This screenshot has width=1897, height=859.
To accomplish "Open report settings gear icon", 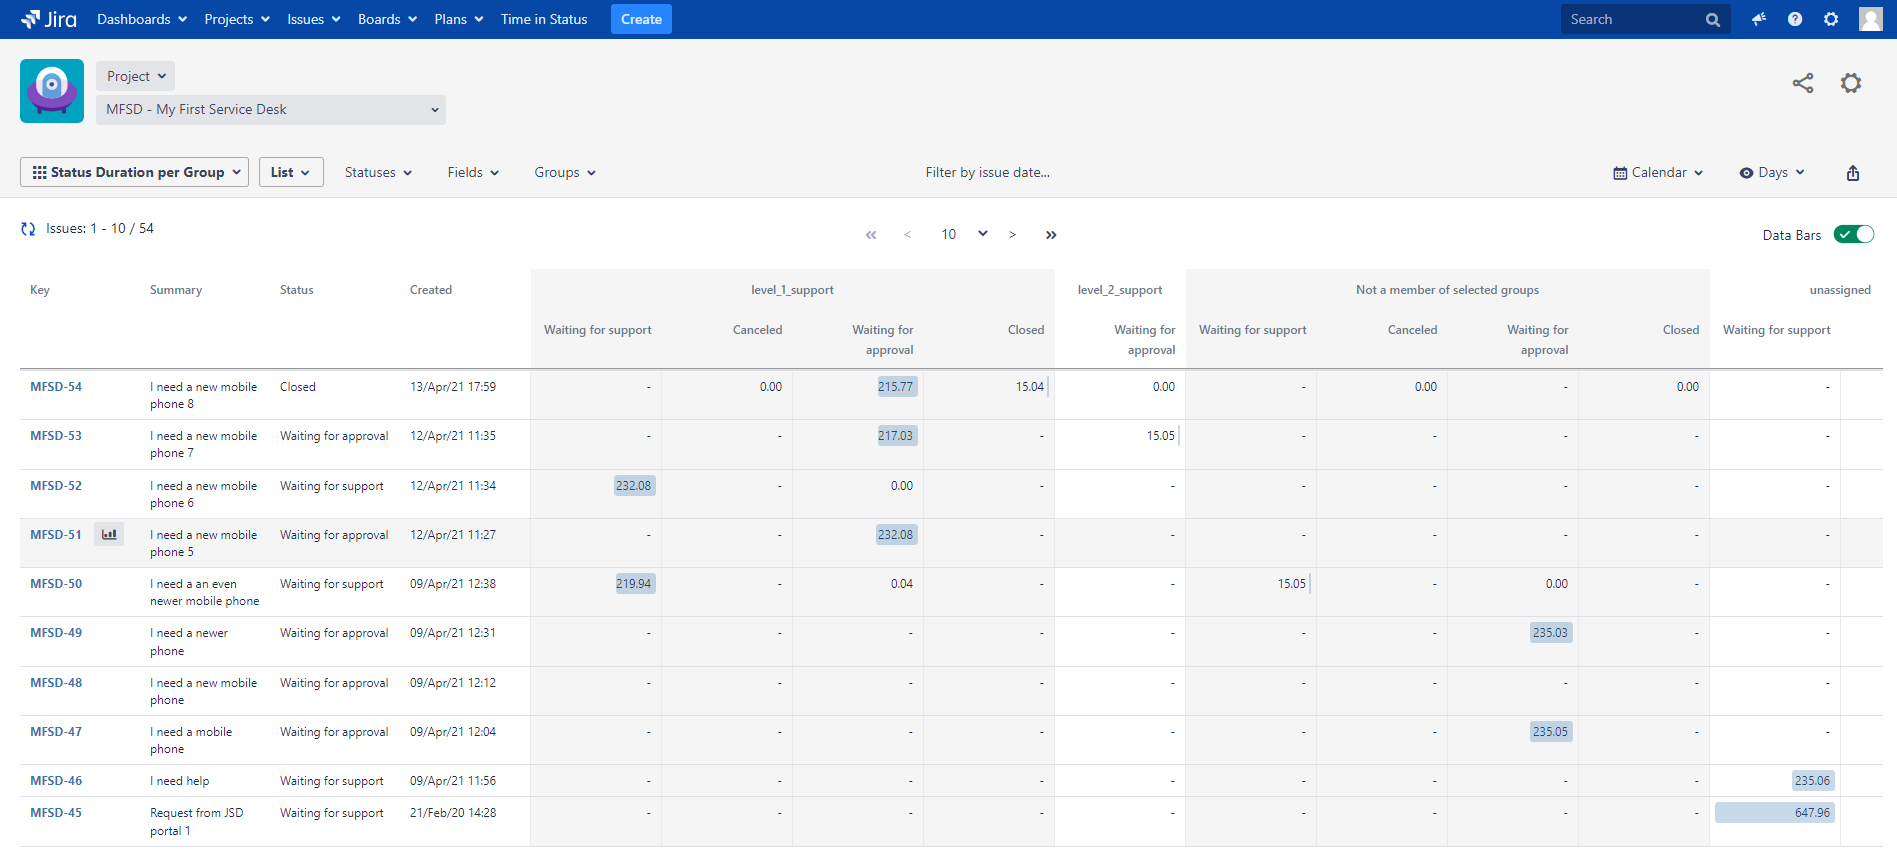I will (x=1850, y=84).
